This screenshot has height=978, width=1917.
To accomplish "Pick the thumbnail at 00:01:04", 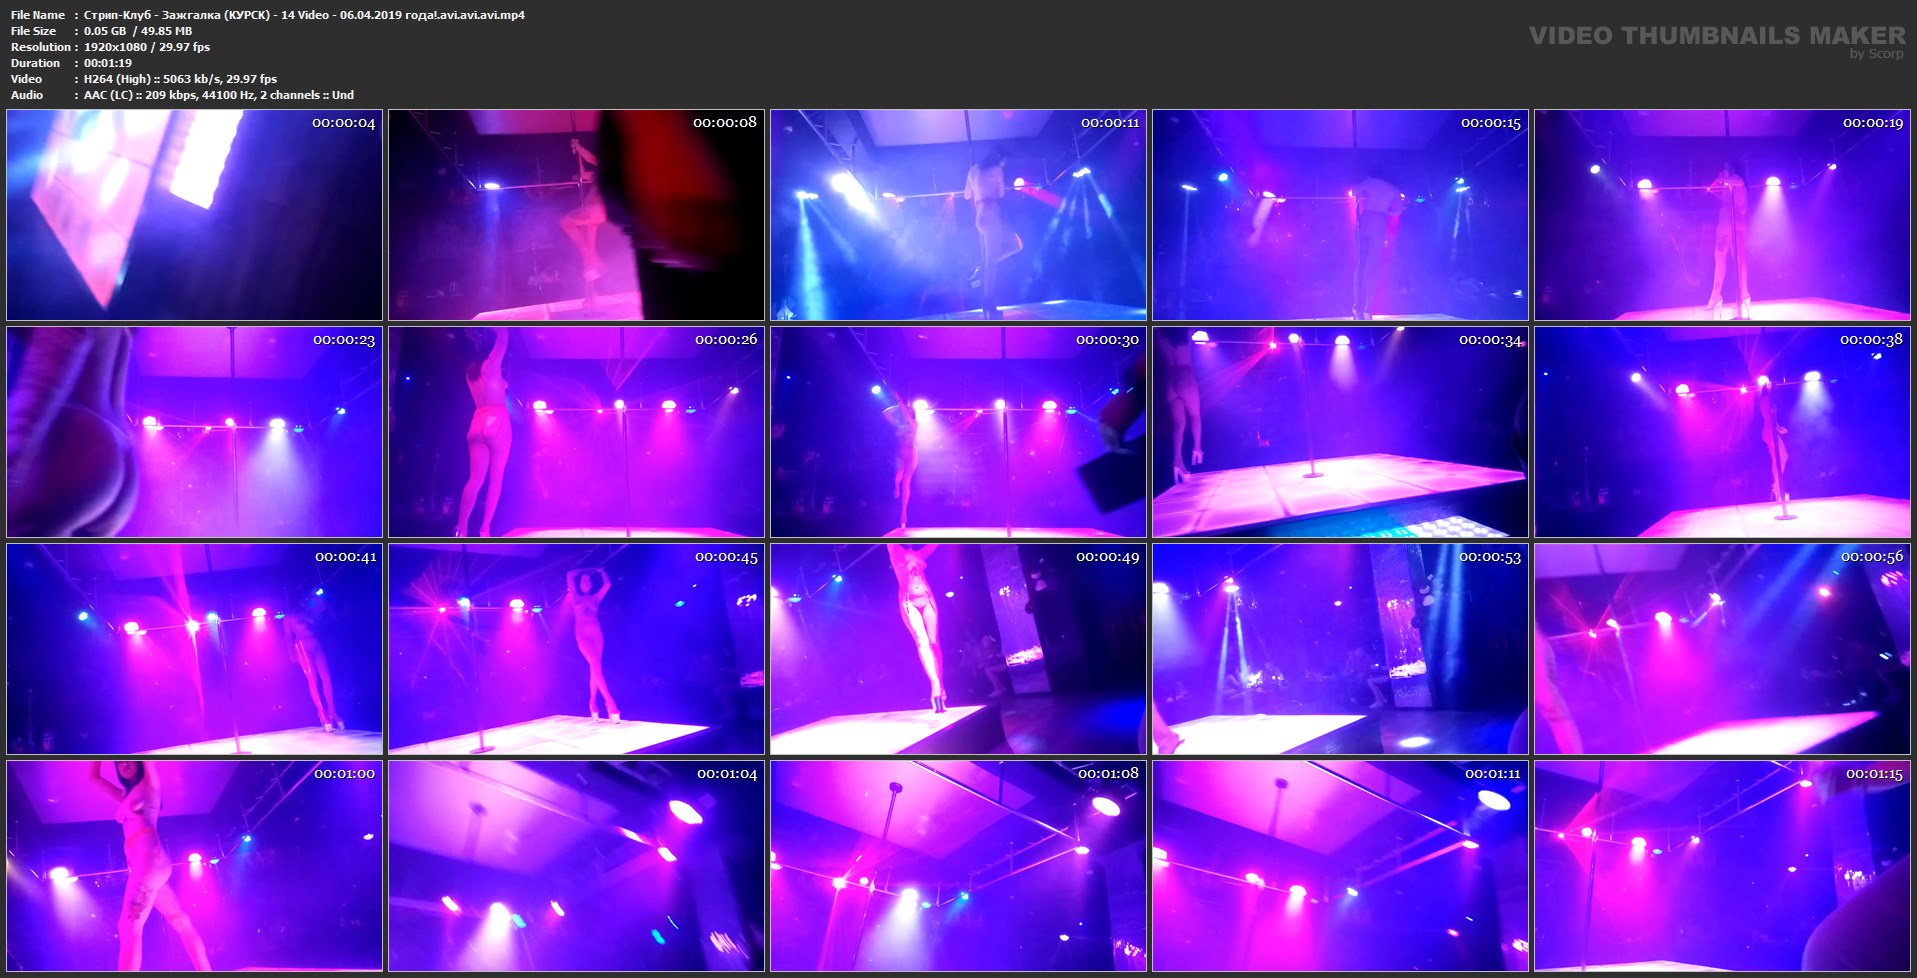I will 577,866.
